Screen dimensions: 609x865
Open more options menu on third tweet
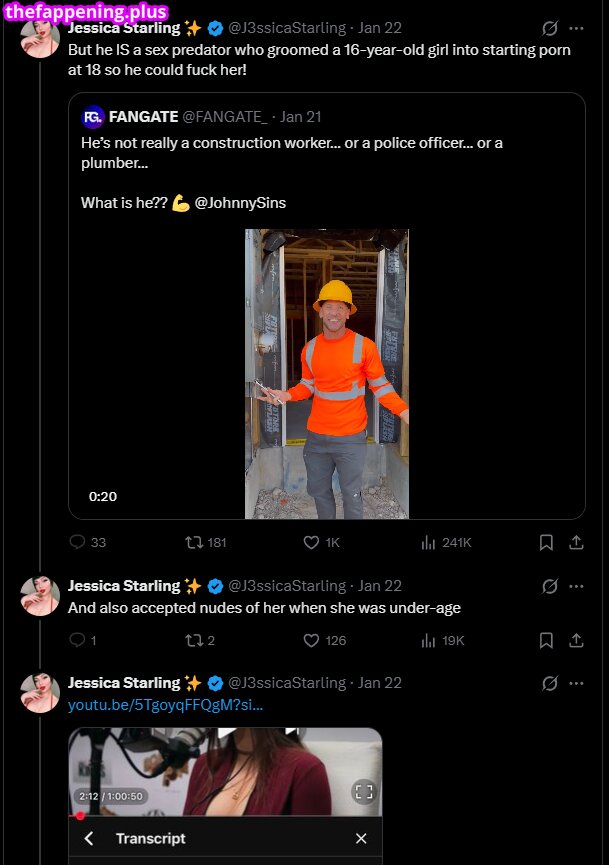click(576, 683)
